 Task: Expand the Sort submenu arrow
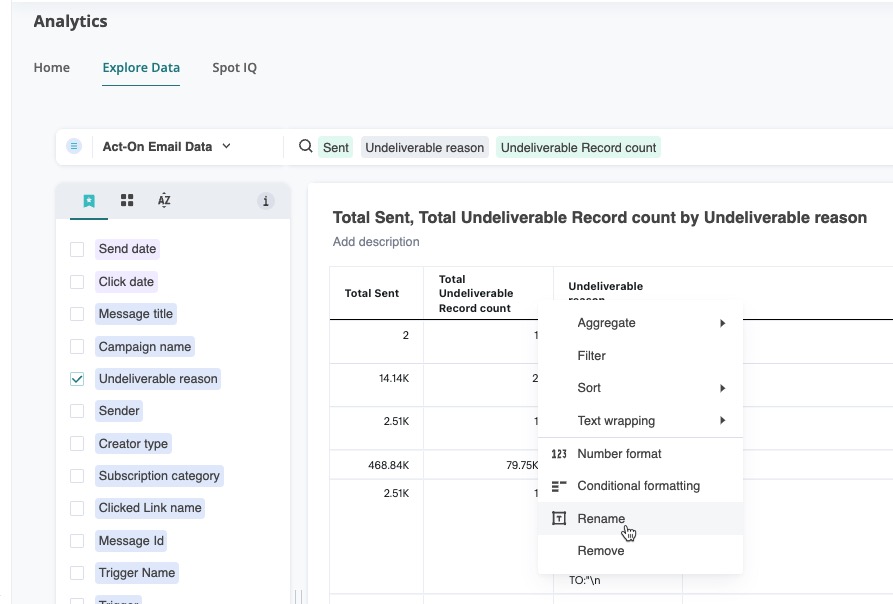(x=722, y=388)
